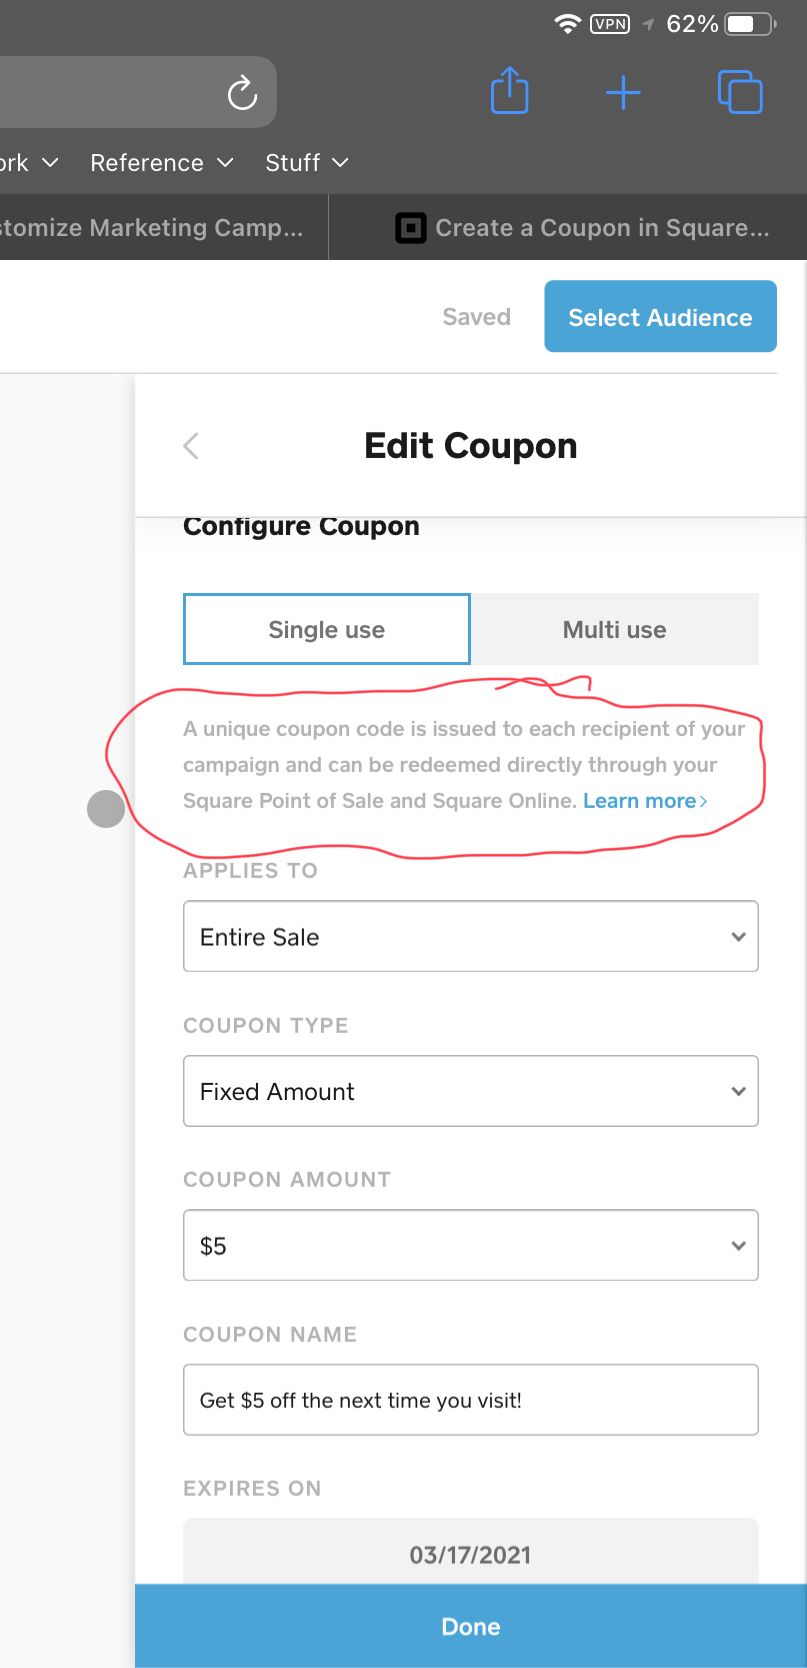The image size is (807, 1668).
Task: Switch coupon to Multi use
Action: (614, 630)
